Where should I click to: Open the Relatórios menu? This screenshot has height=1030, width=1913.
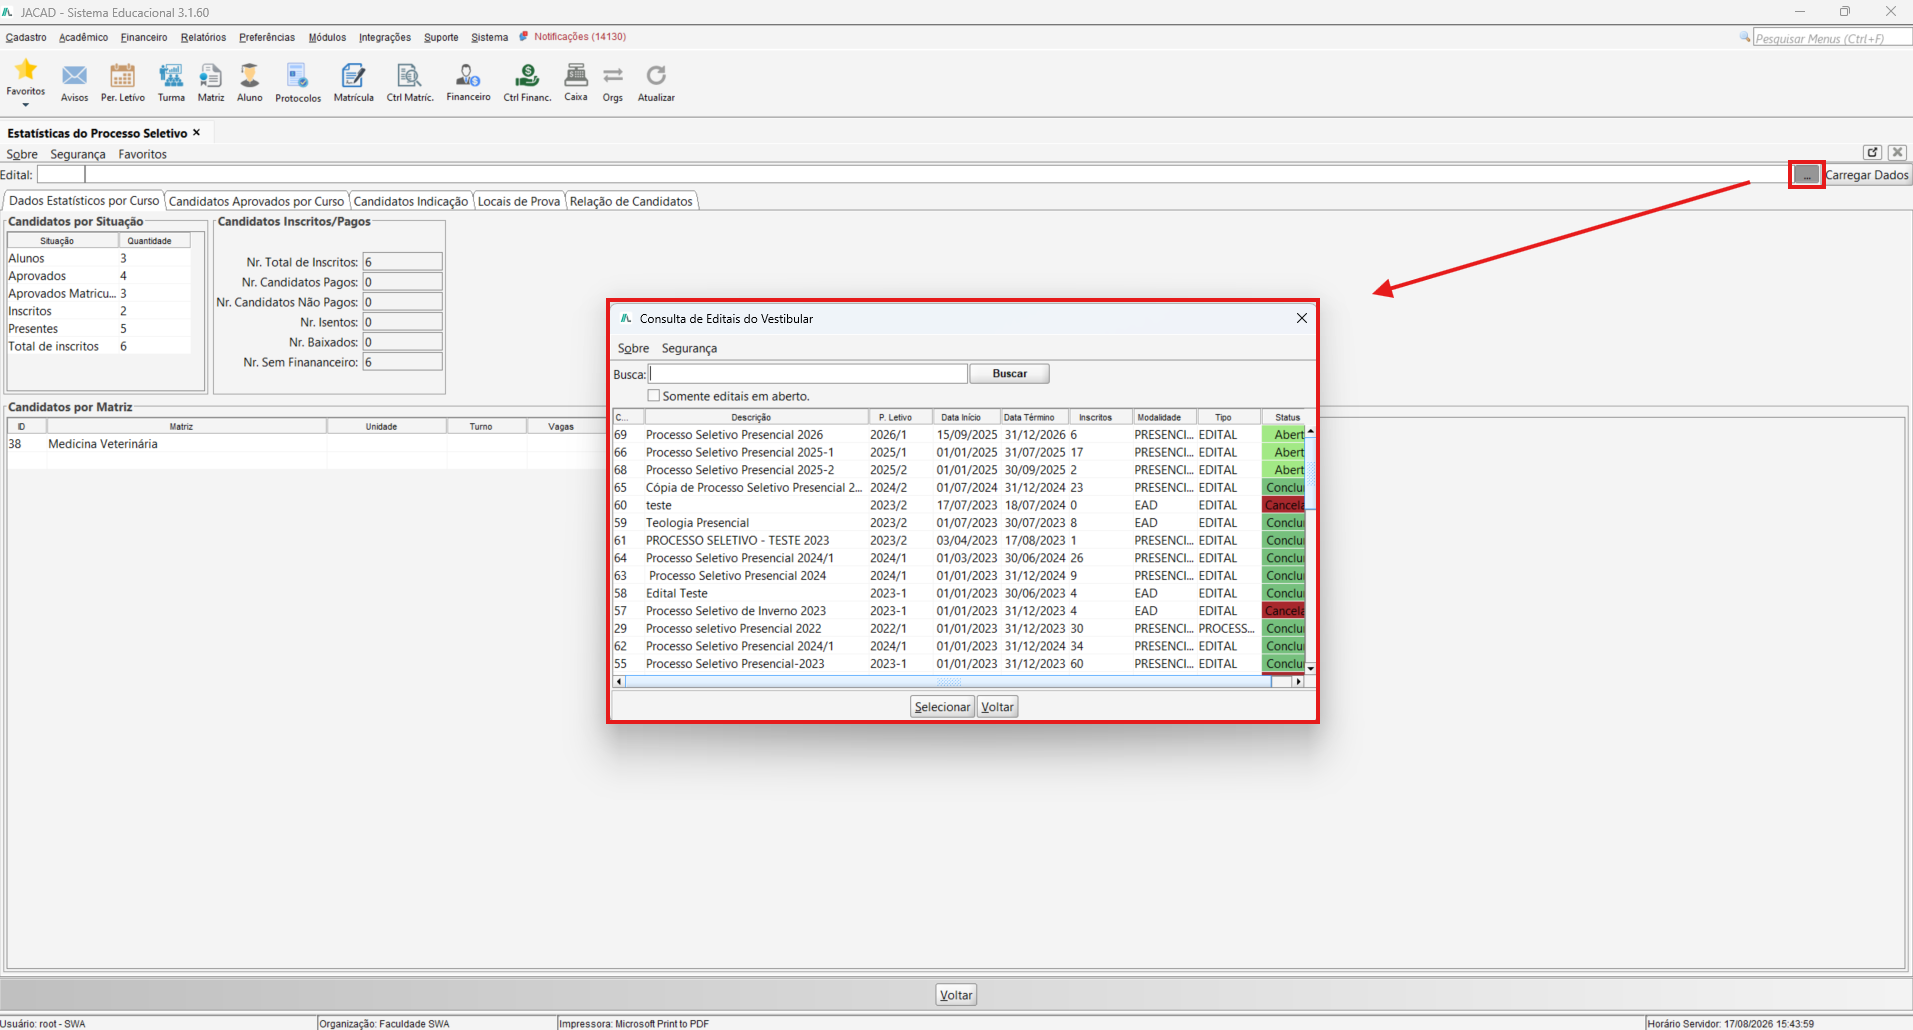pos(203,37)
